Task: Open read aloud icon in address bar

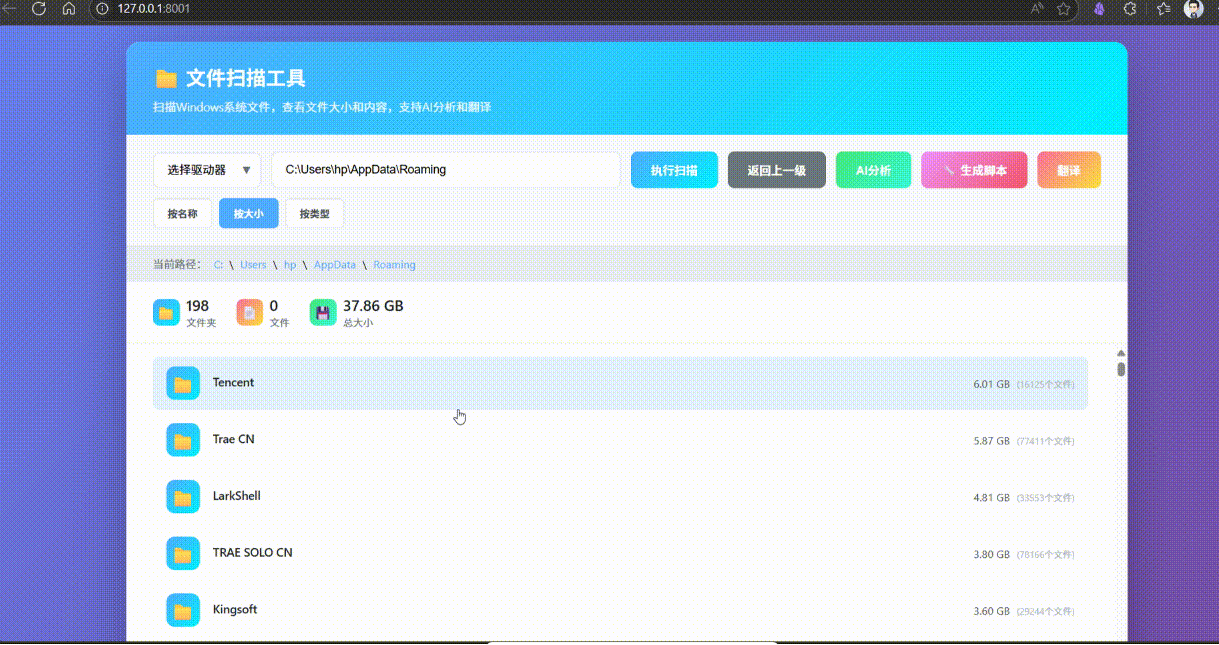Action: tap(1037, 8)
